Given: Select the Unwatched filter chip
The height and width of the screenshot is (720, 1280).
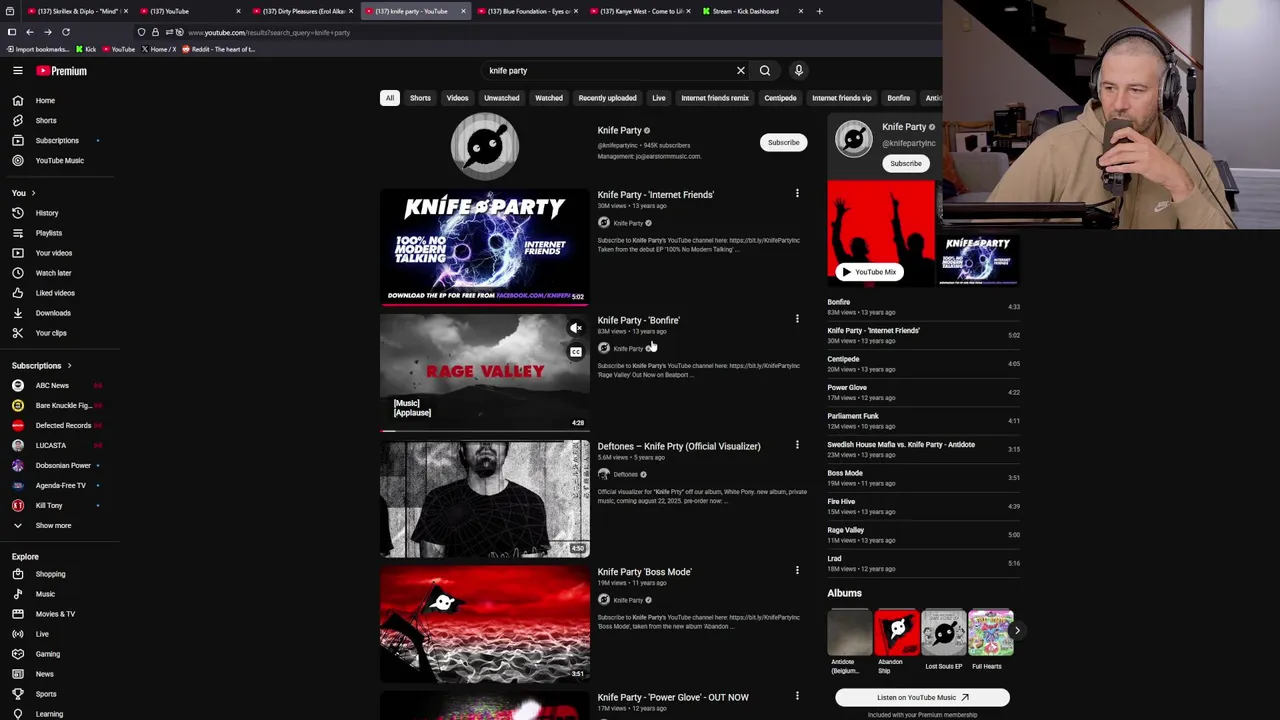Looking at the screenshot, I should [502, 98].
